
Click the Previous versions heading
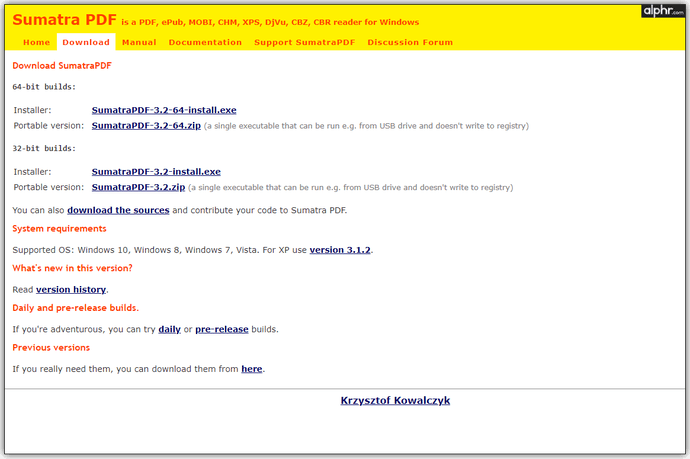tap(51, 348)
